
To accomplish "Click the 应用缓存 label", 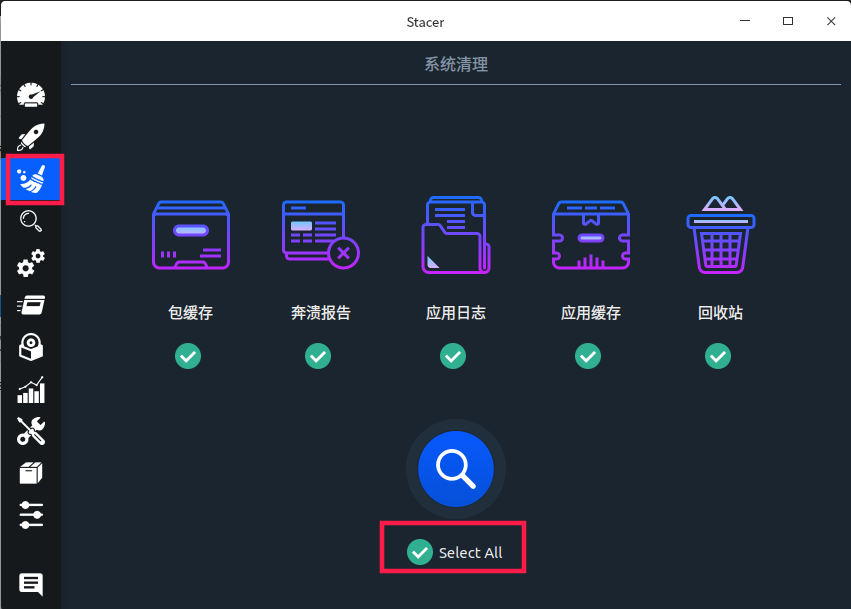I will click(x=591, y=313).
